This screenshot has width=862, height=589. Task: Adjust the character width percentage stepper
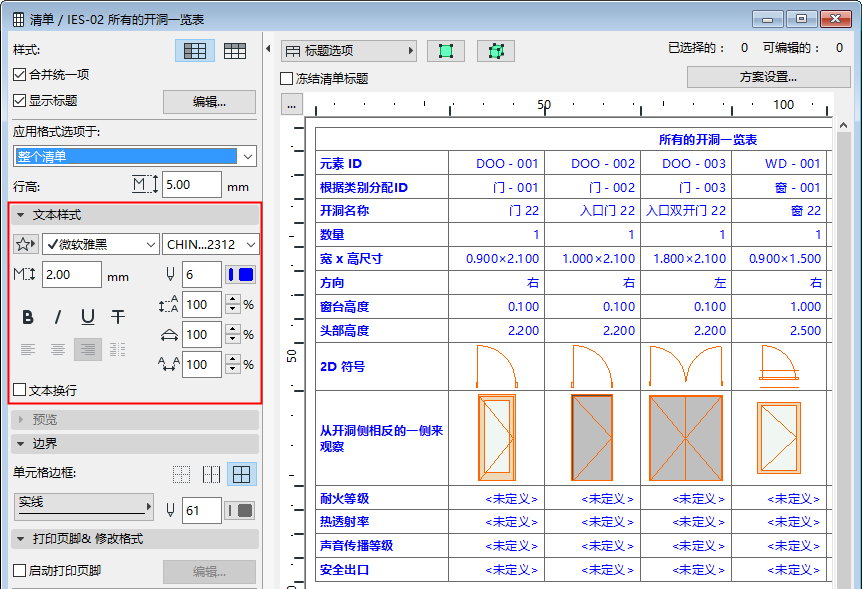233,334
